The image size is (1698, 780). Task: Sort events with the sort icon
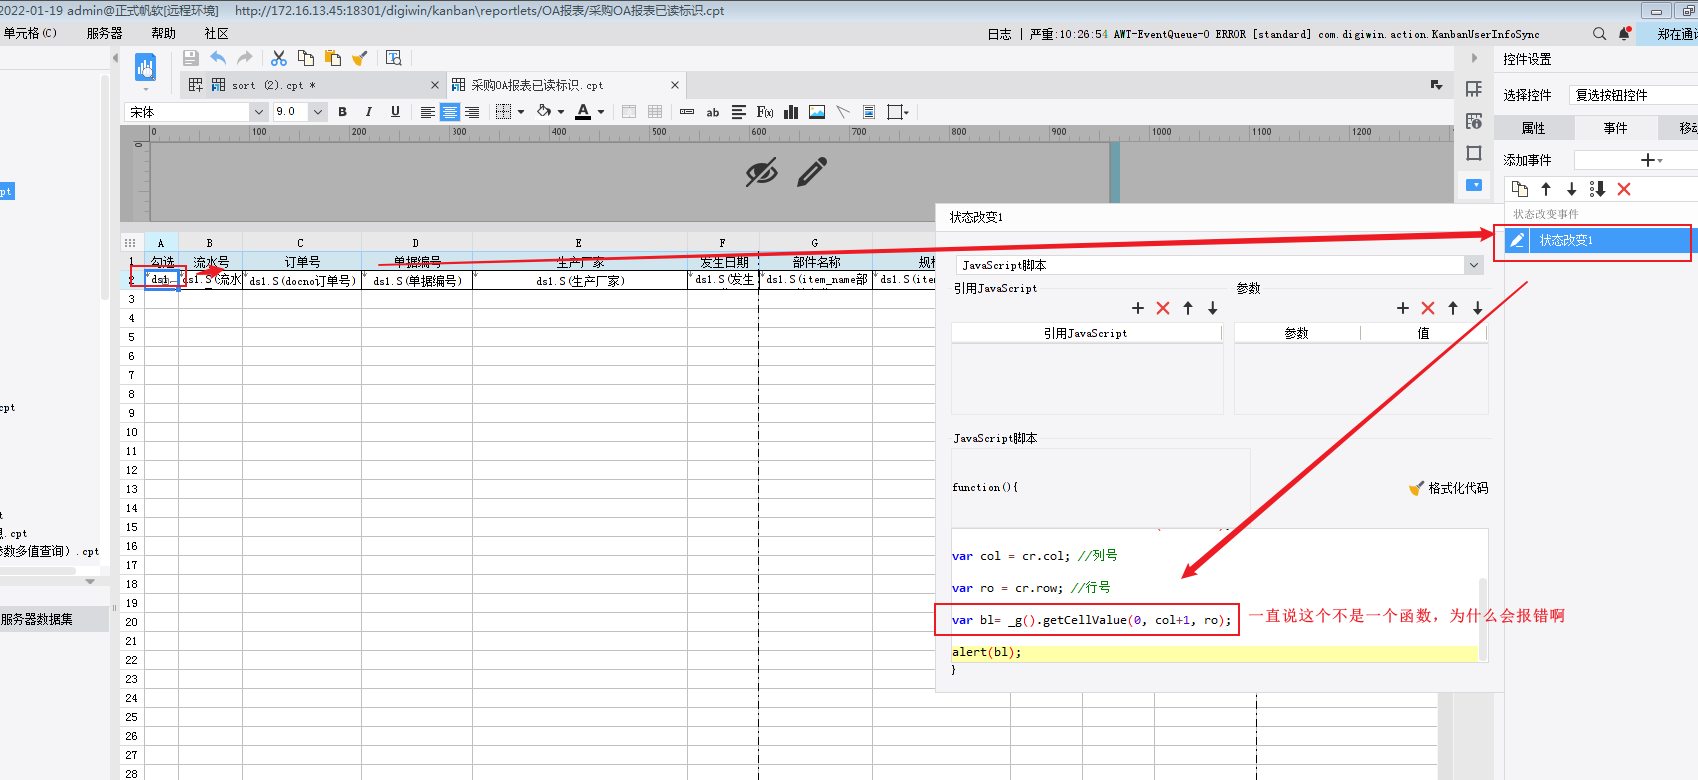click(1597, 189)
